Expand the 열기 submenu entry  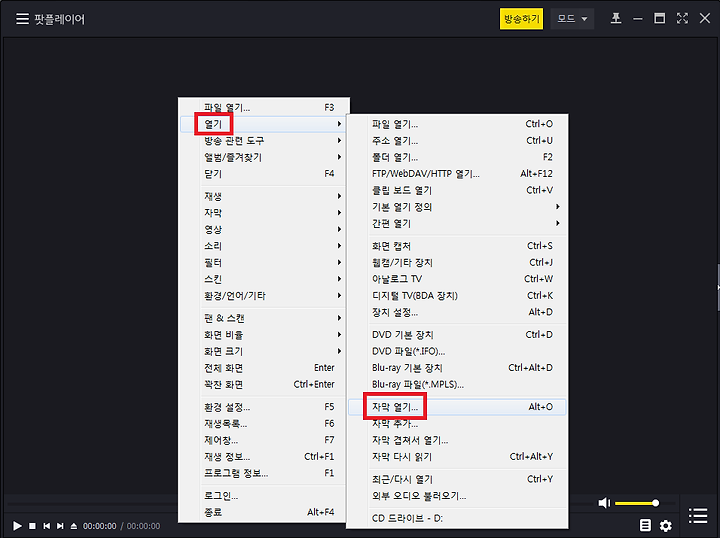coord(264,124)
